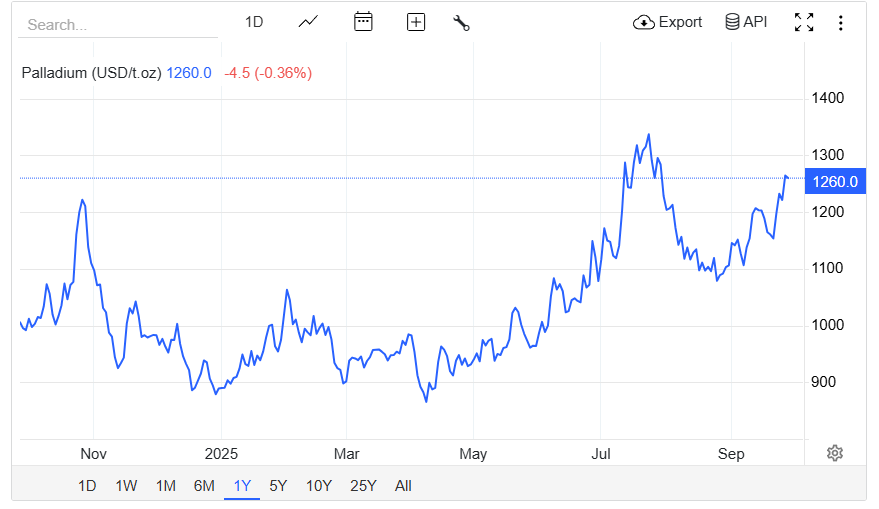
Task: Switch to 6M time range
Action: pos(204,486)
